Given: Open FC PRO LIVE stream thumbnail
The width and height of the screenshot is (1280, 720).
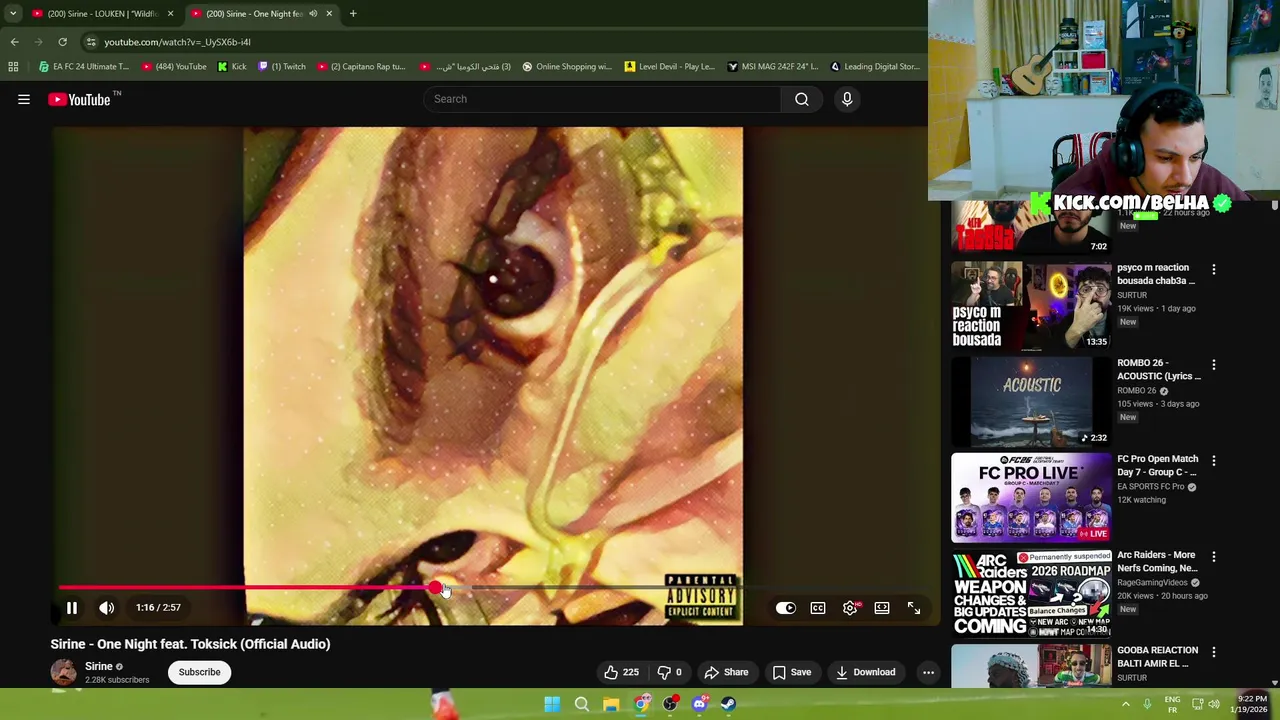Looking at the screenshot, I should point(1031,497).
